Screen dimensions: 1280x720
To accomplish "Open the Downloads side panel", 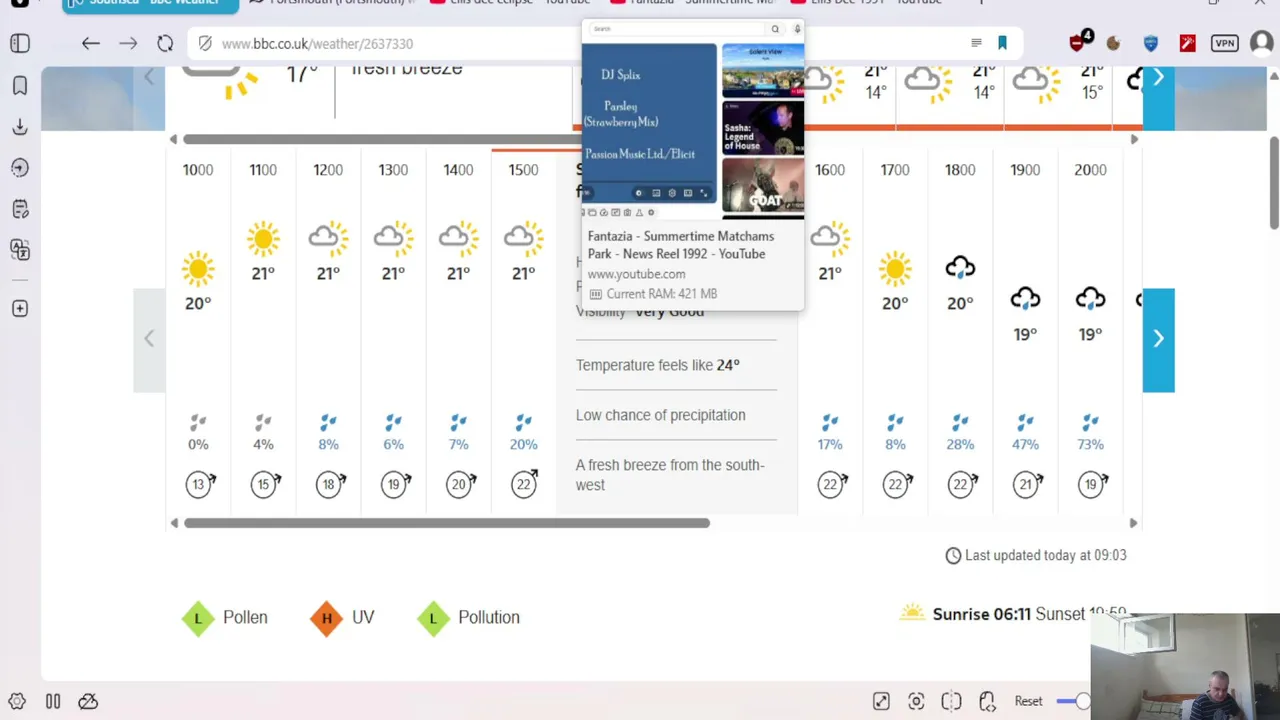I will (20, 127).
